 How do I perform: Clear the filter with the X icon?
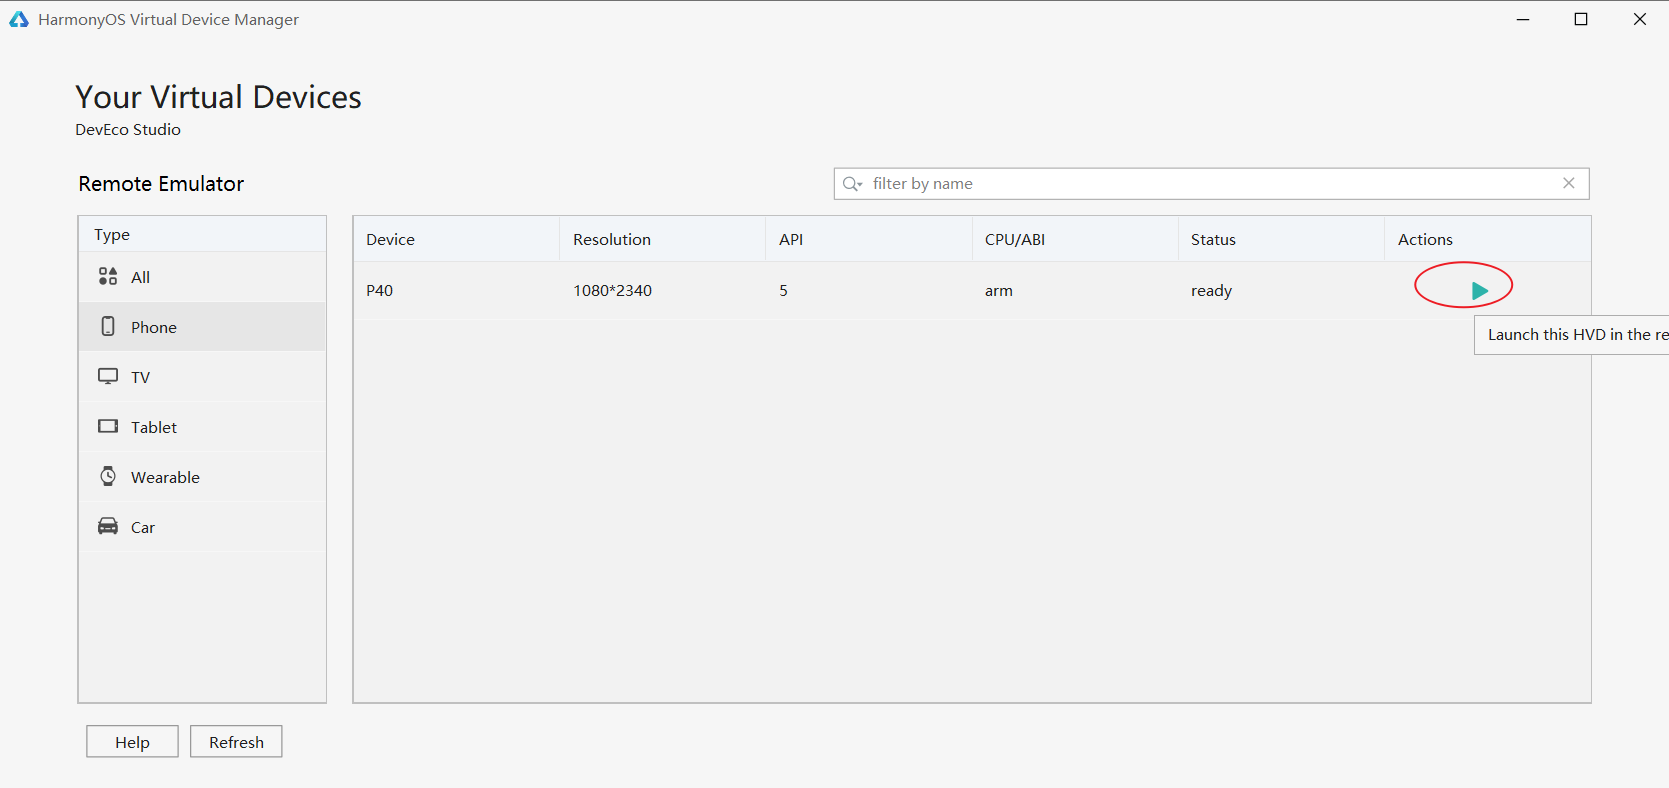[1569, 183]
